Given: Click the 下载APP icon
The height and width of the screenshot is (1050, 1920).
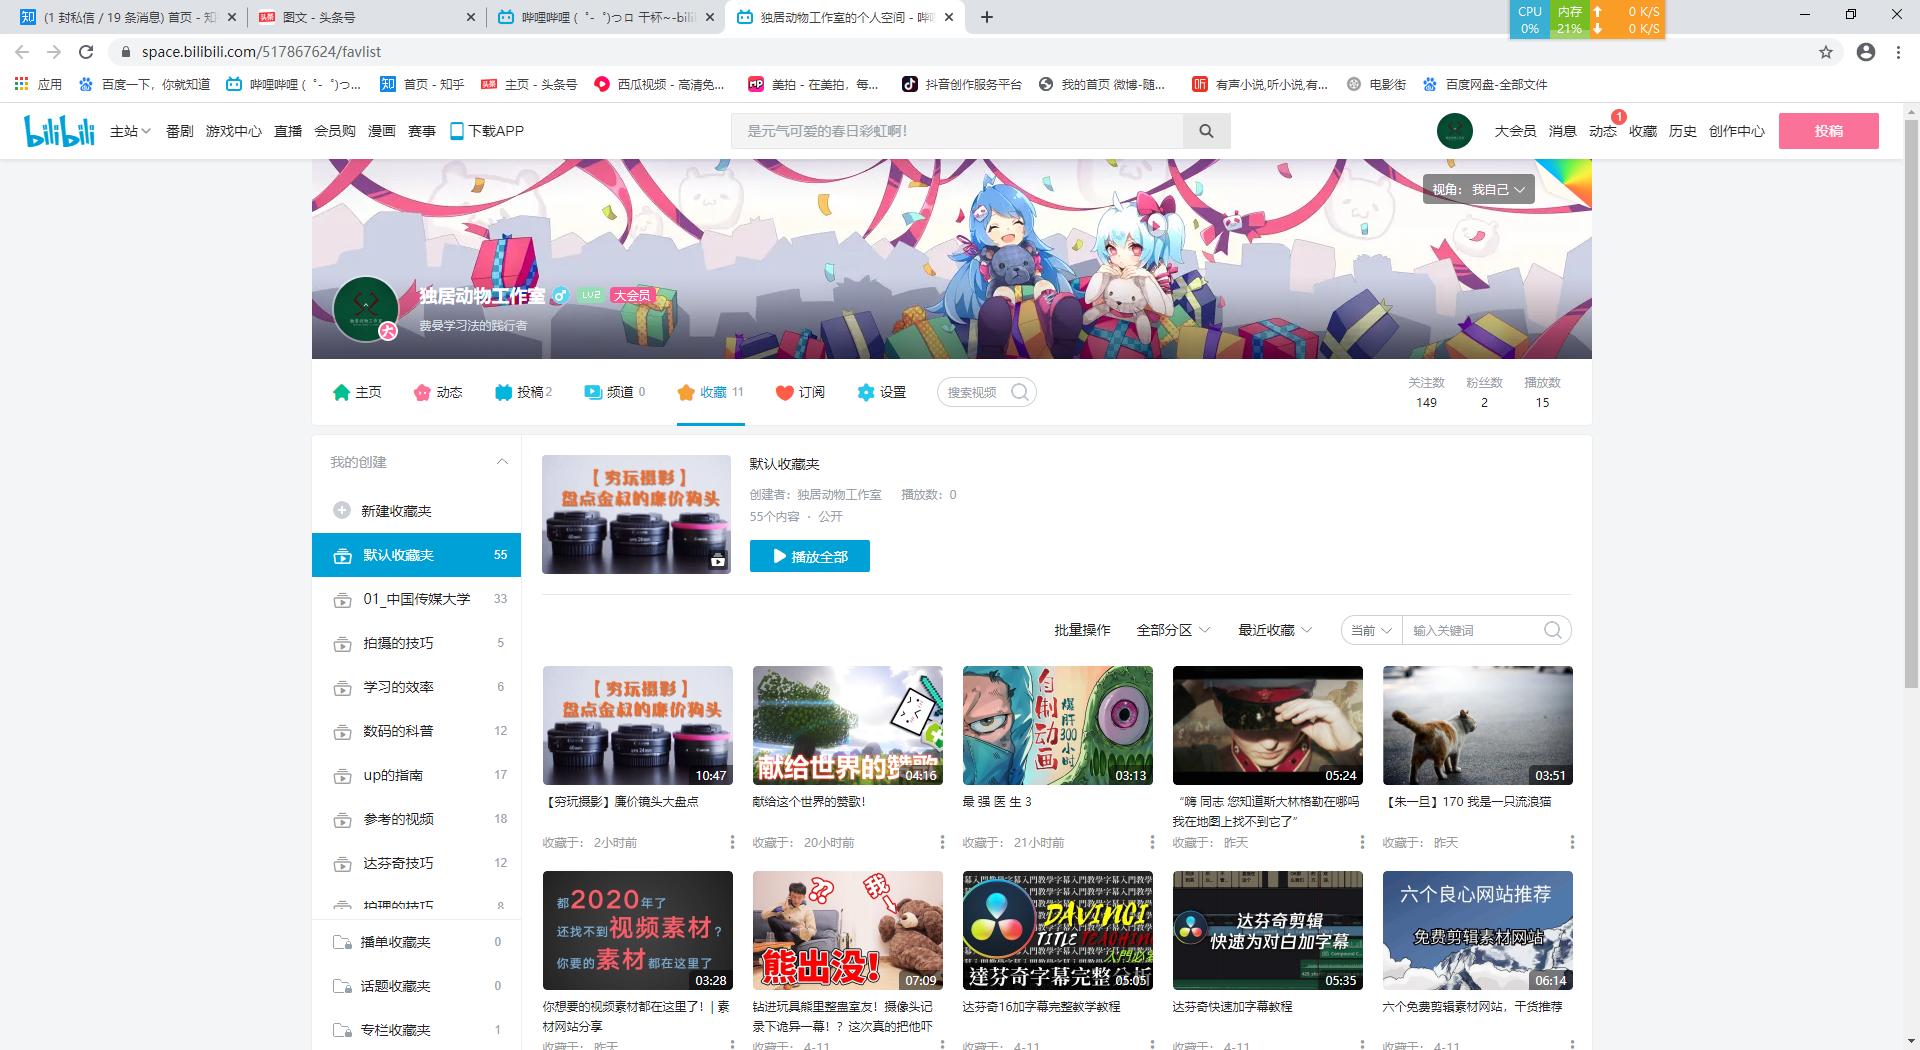Looking at the screenshot, I should tap(457, 130).
